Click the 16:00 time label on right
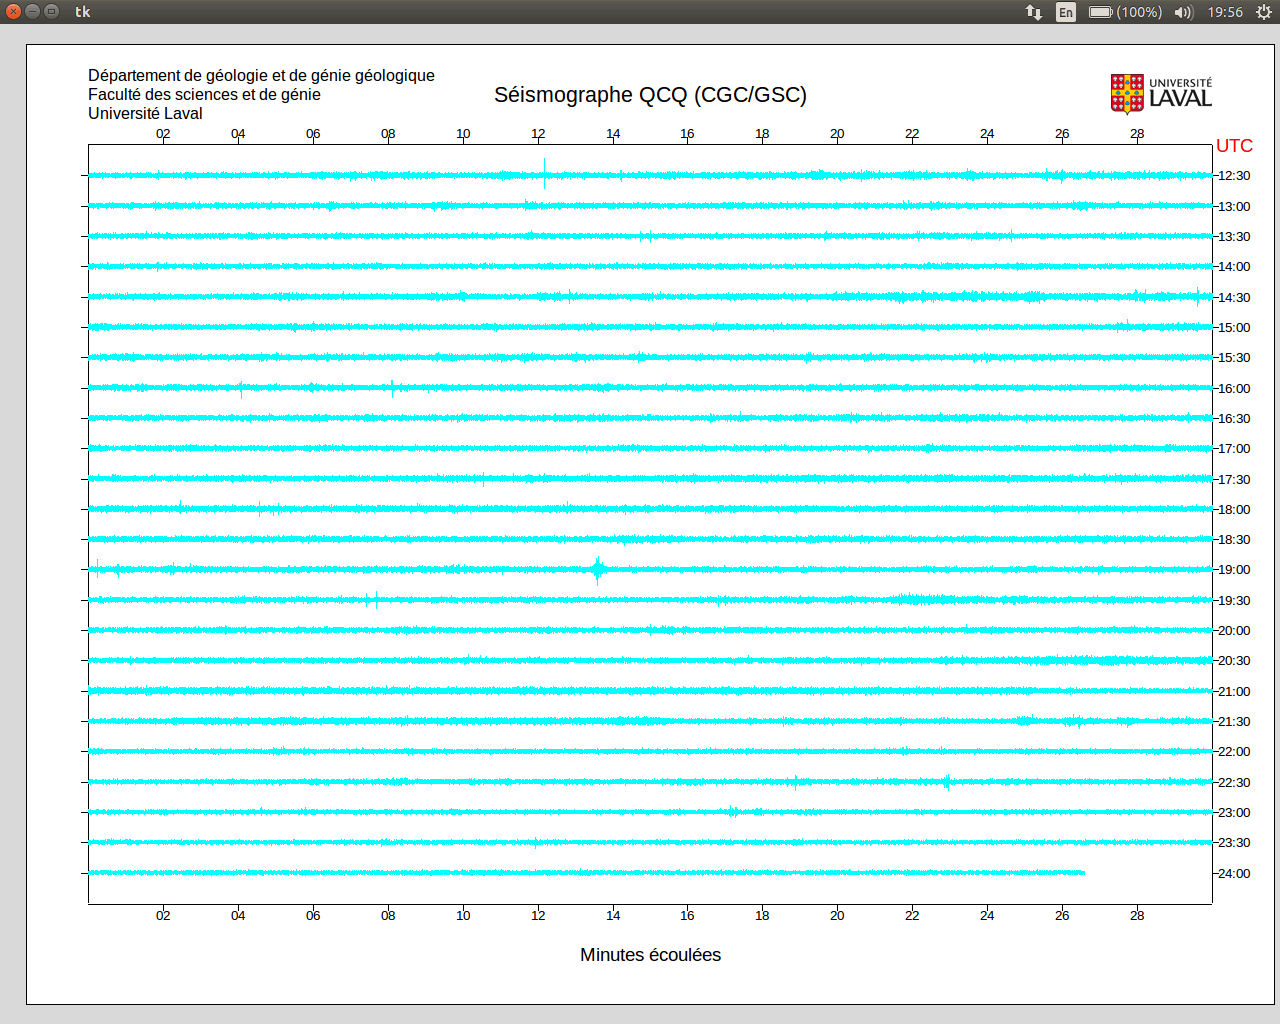The height and width of the screenshot is (1024, 1280). (x=1233, y=389)
